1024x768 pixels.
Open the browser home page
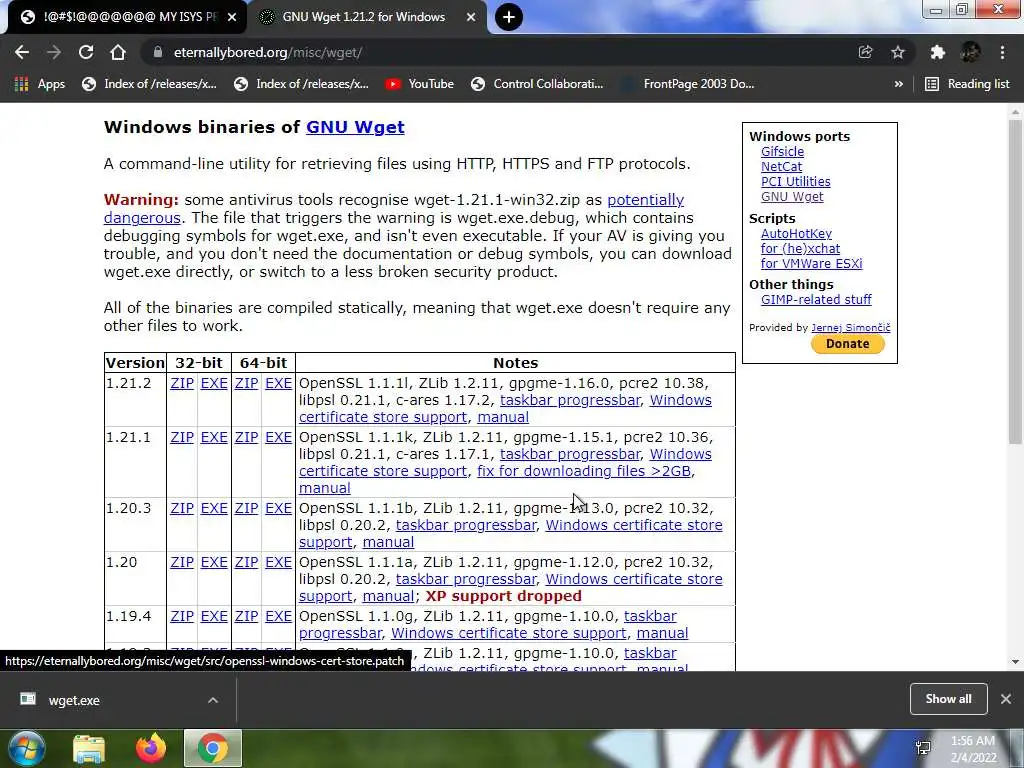point(118,52)
